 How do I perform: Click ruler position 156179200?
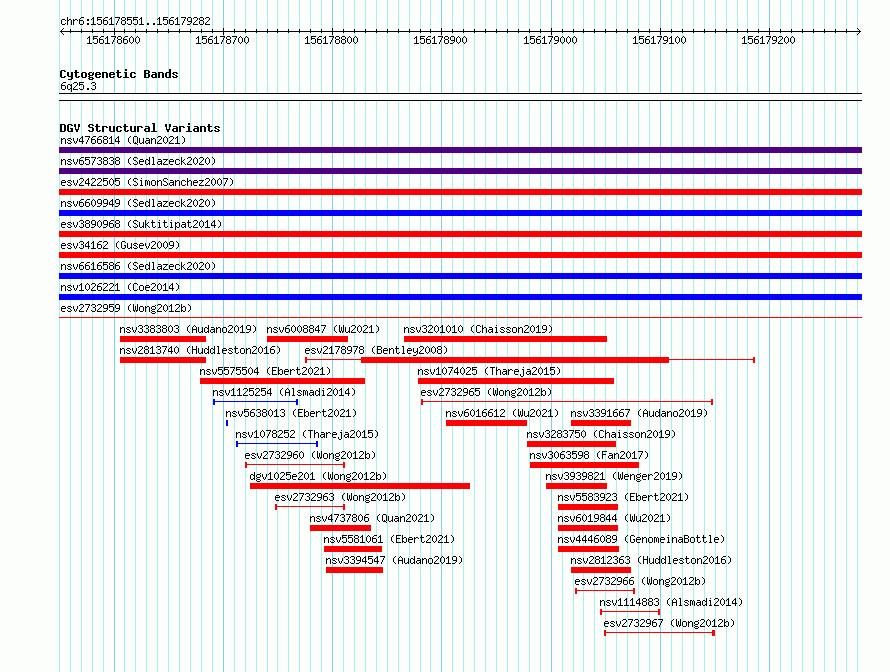768,40
